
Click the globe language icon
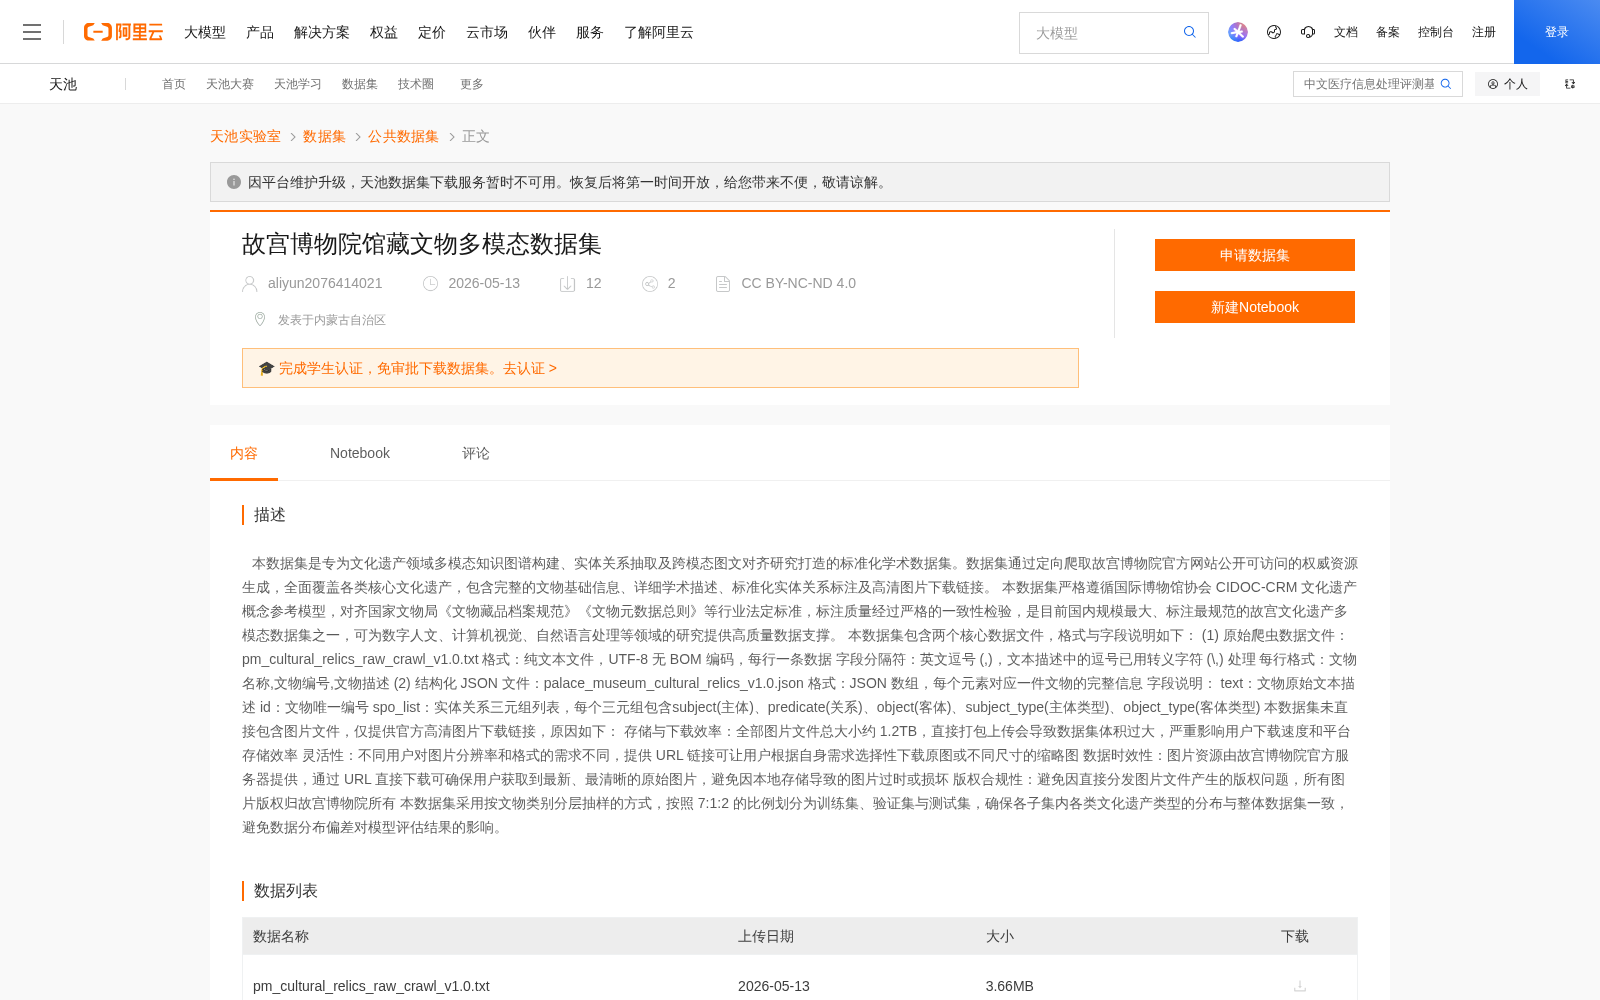(1274, 32)
